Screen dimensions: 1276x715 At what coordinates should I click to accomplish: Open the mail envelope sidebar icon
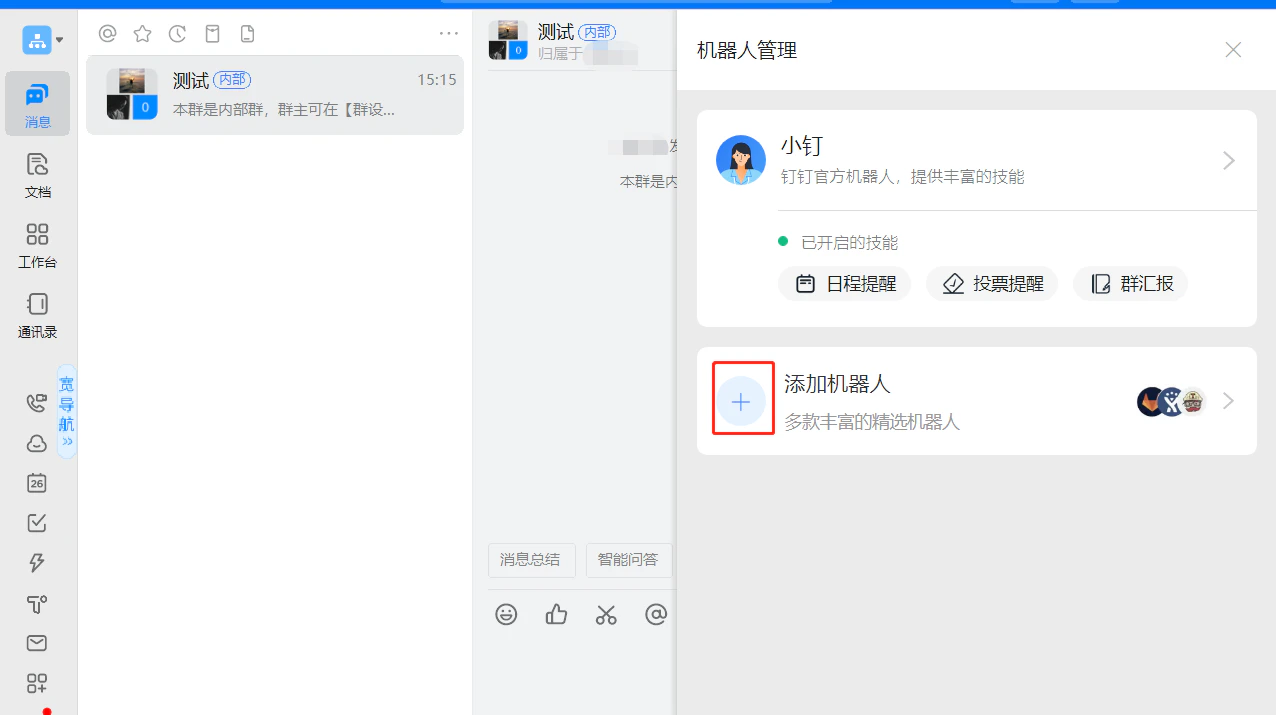point(36,643)
